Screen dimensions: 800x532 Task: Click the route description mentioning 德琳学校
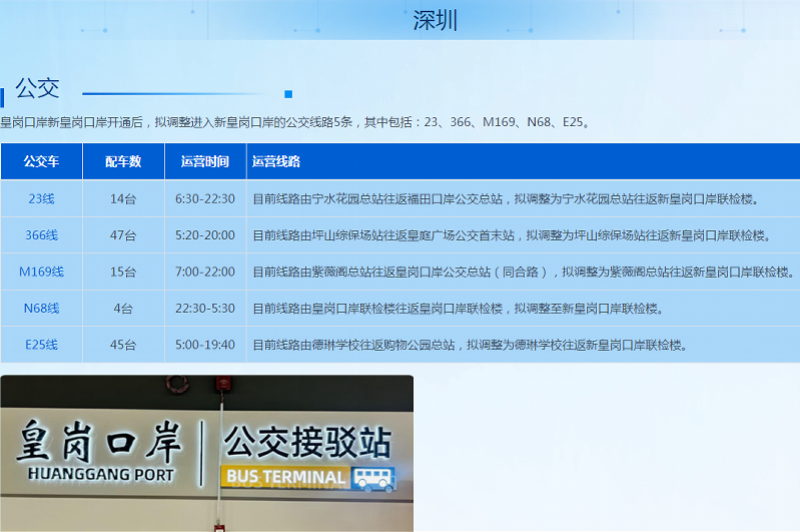coord(470,345)
